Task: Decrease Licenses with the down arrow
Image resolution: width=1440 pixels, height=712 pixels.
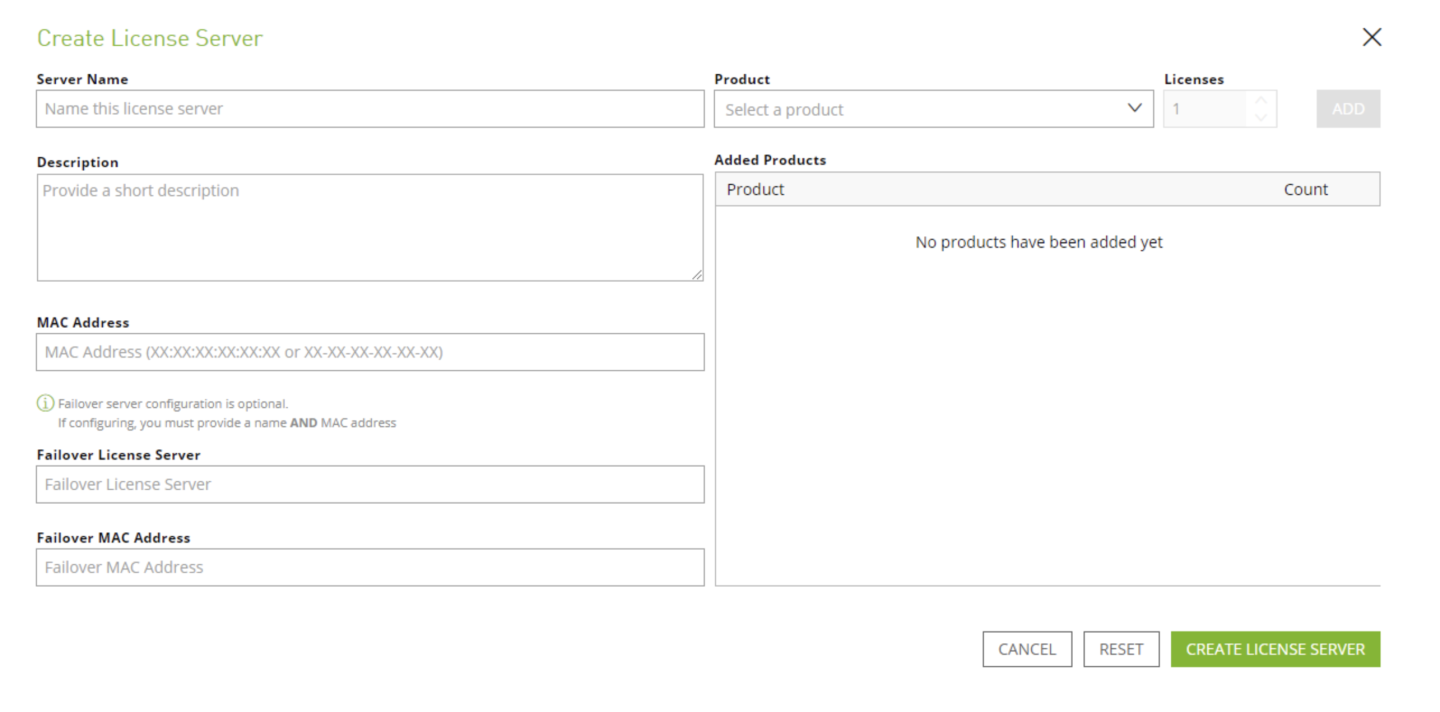Action: (1261, 118)
